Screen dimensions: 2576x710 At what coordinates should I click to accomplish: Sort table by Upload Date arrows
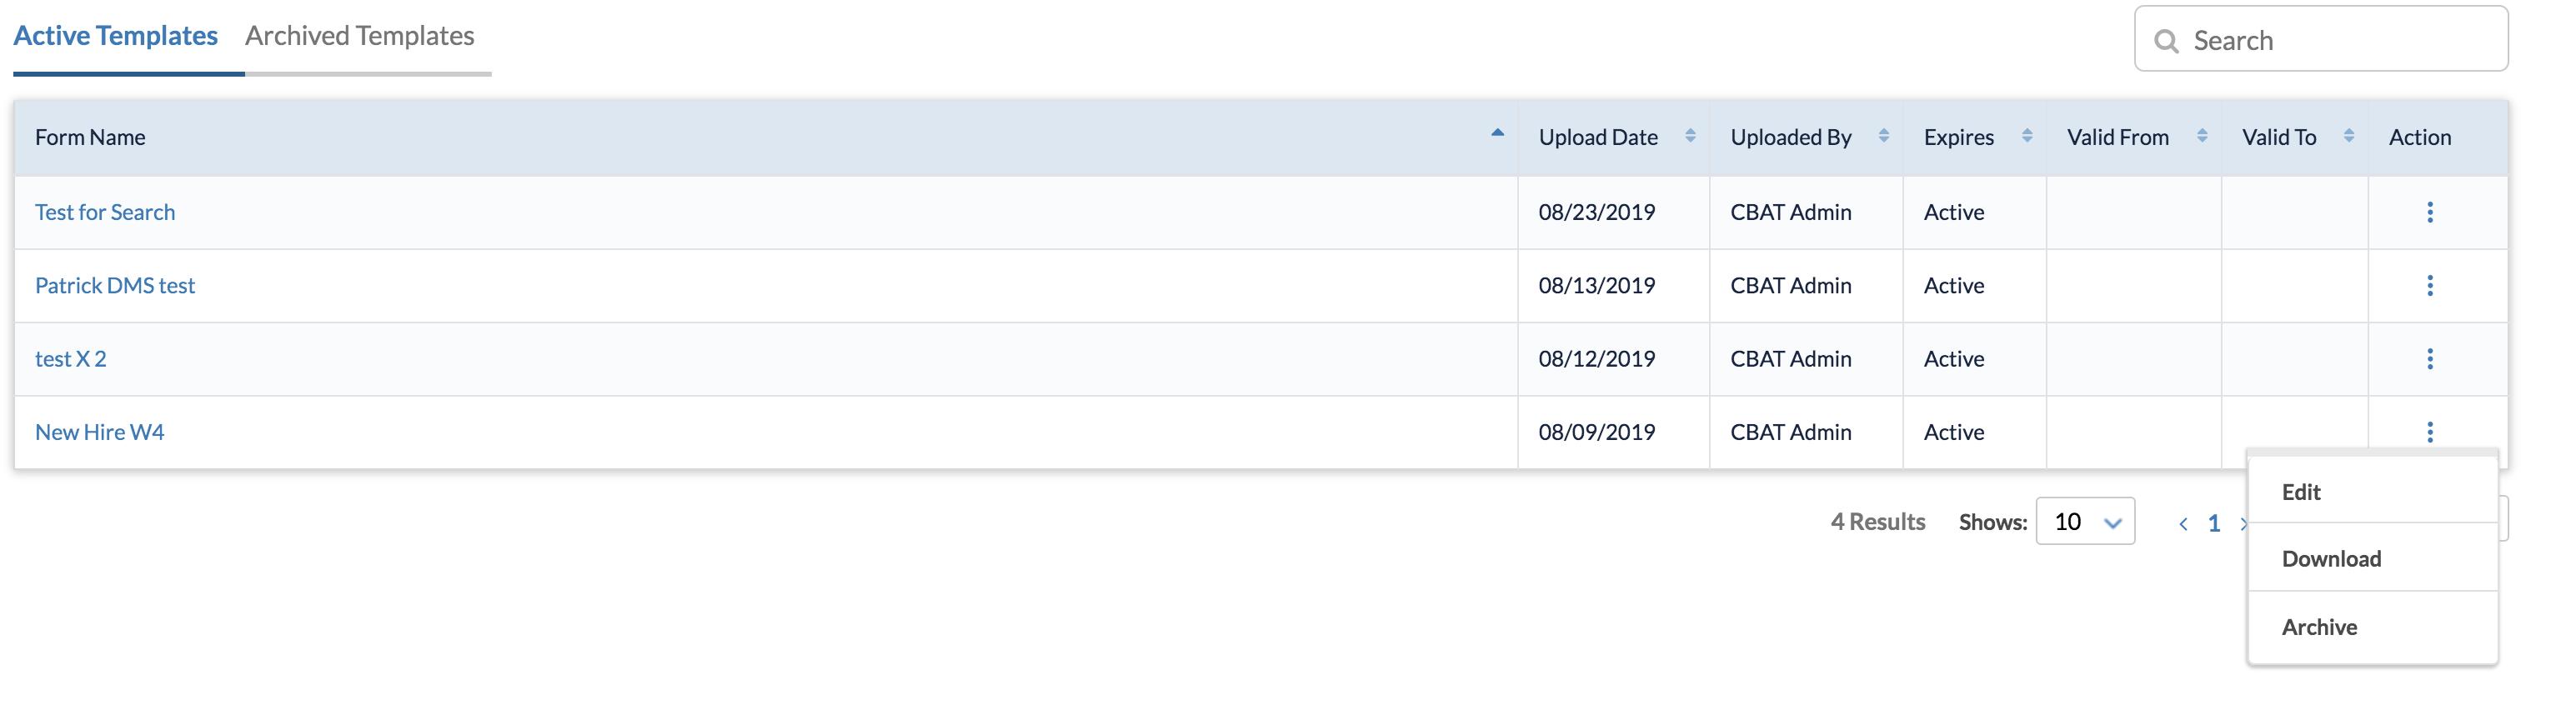click(x=1690, y=136)
